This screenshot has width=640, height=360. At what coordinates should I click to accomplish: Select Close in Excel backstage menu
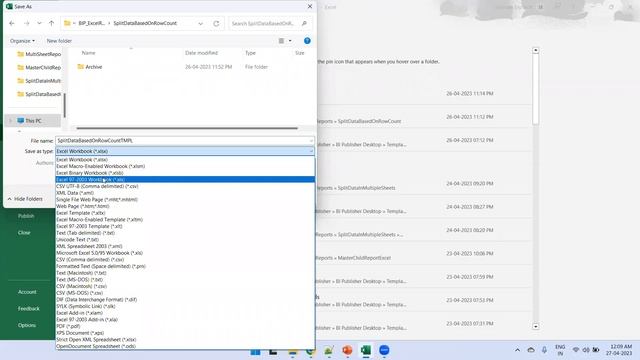point(24,233)
